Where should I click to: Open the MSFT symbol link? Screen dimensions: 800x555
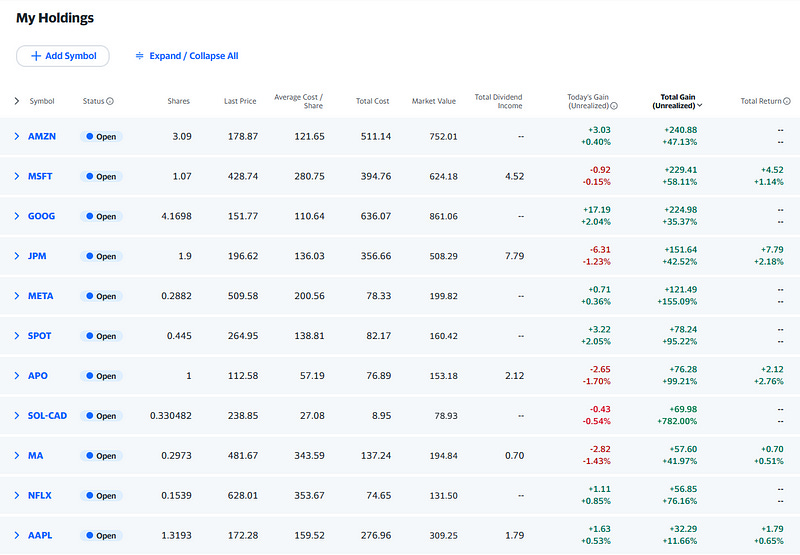[x=40, y=176]
